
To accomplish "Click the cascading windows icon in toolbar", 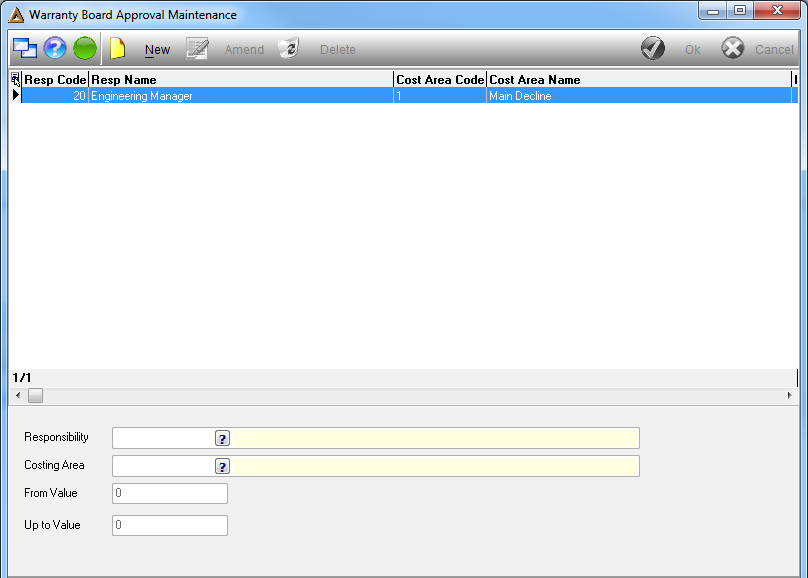I will point(25,49).
